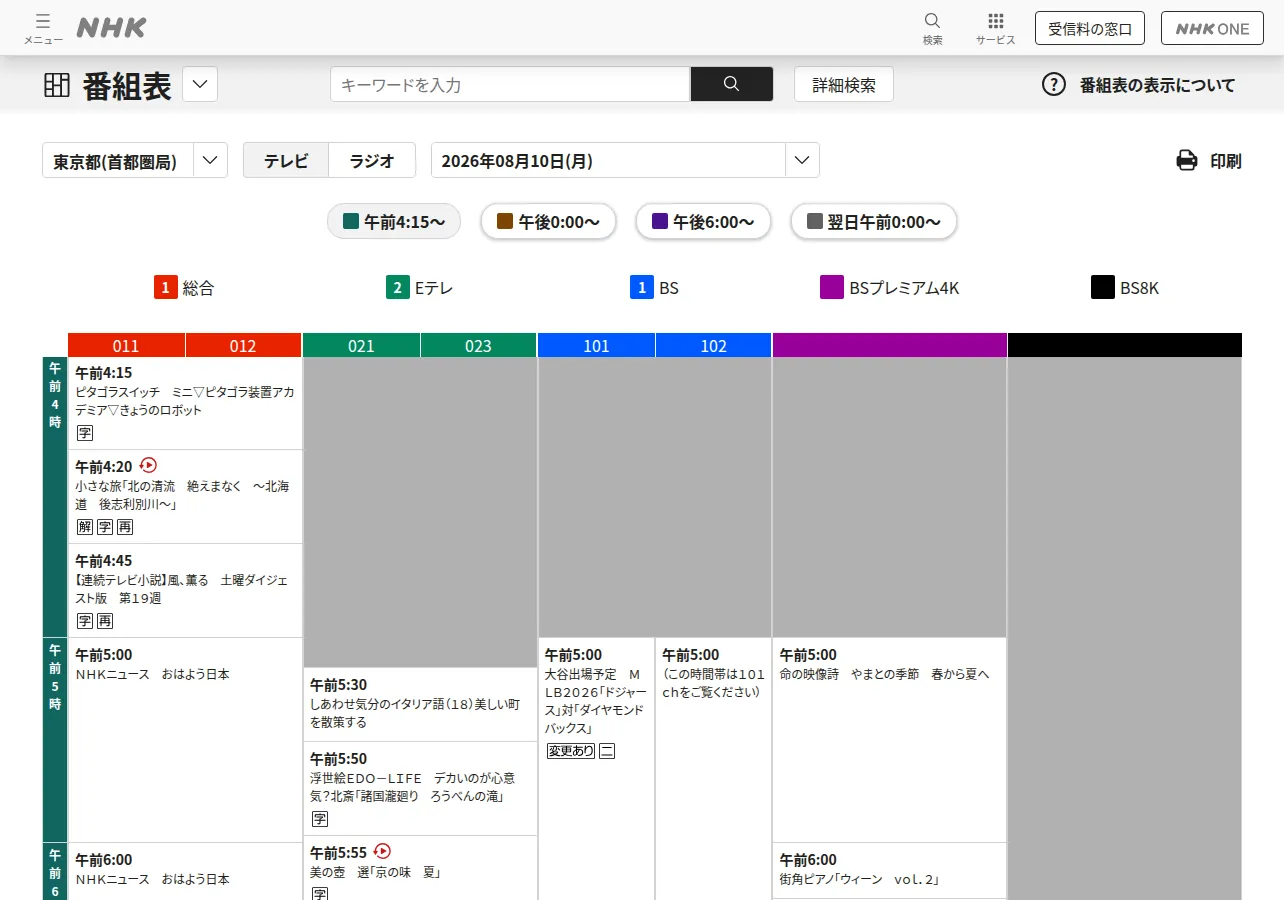
Task: Click the purple BSプレミアム4K square
Action: pyautogui.click(x=832, y=287)
